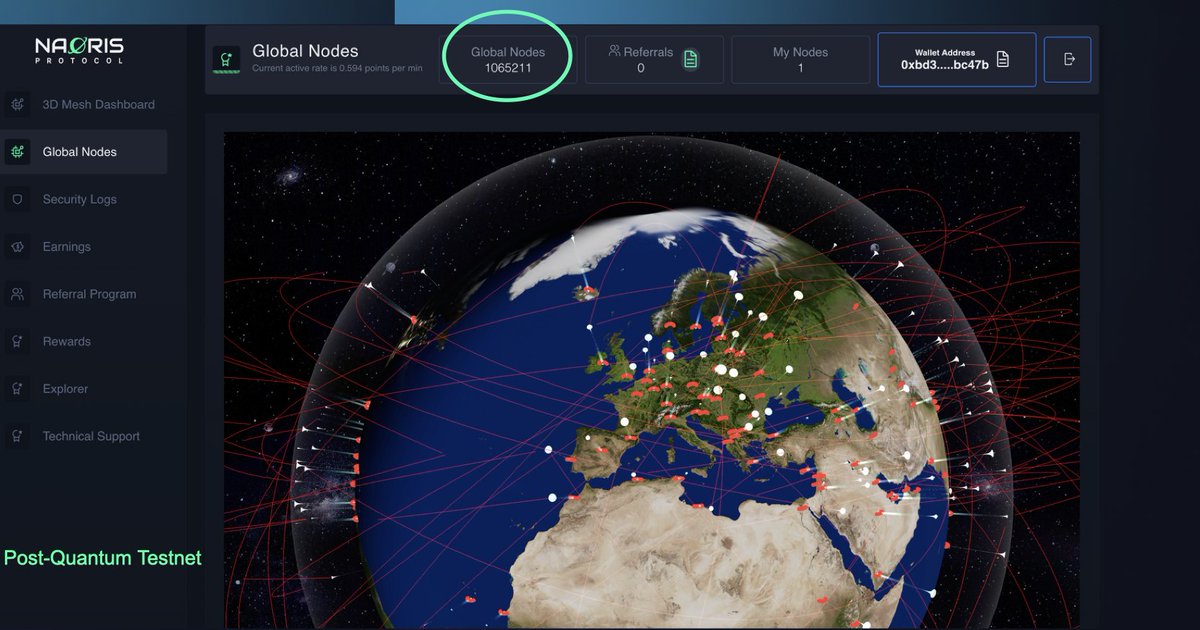
Task: Click the green Global Nodes robot icon
Action: (226, 59)
